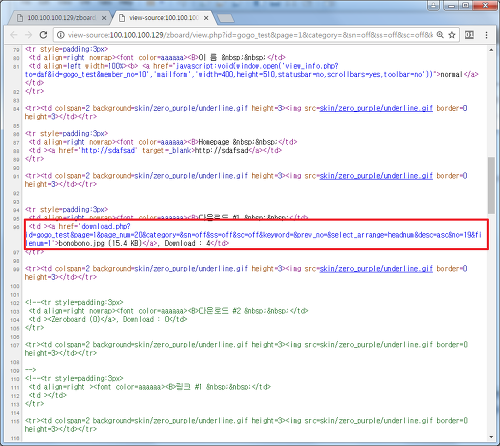Click the '-->' comment end on line 109
Viewport: 500px width, 446px height.
click(x=31, y=370)
